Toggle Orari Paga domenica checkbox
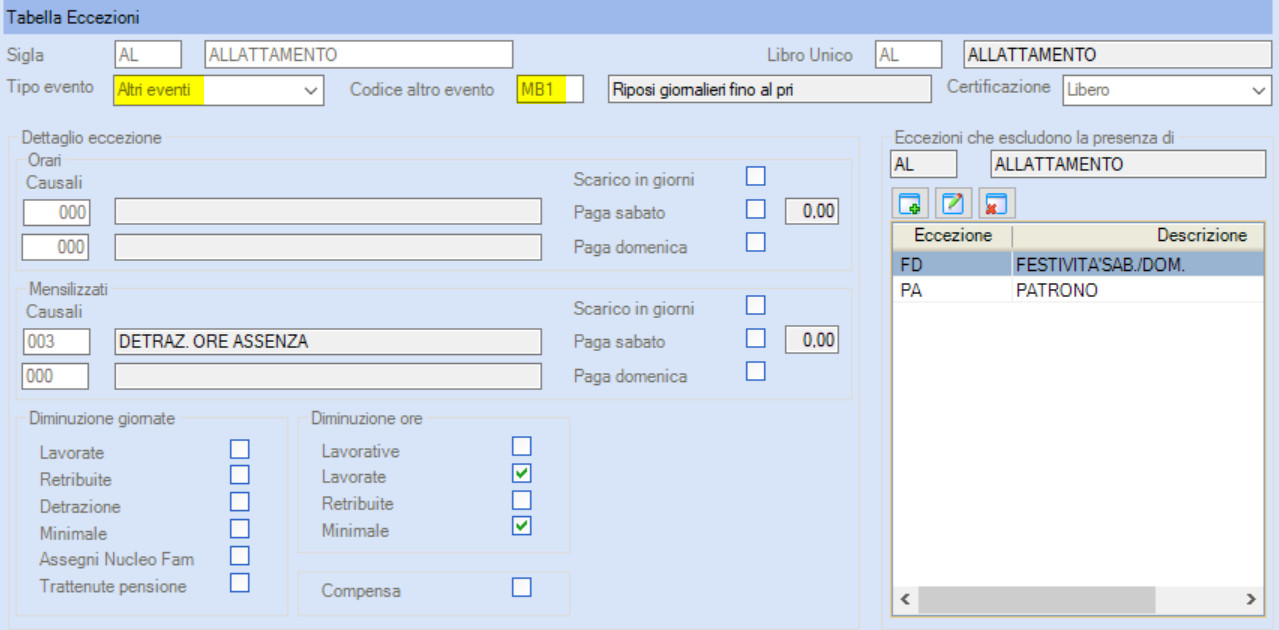1279x630 pixels. 756,242
